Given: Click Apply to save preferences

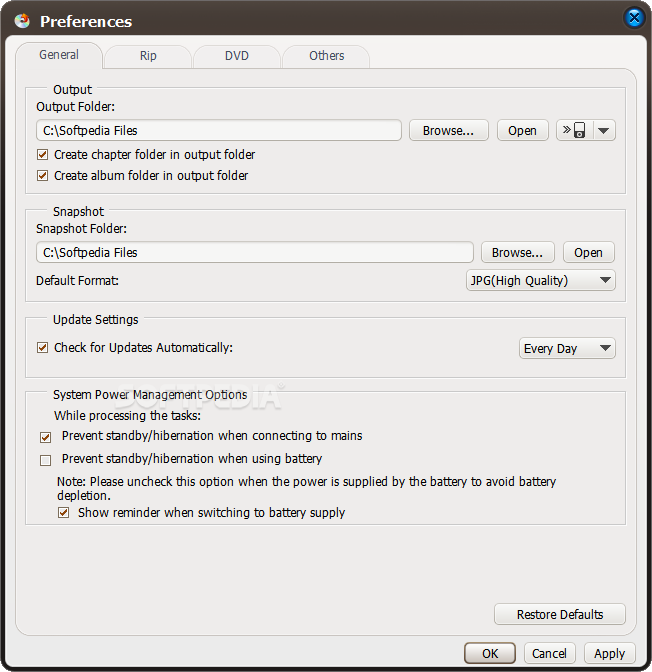Looking at the screenshot, I should [x=609, y=654].
